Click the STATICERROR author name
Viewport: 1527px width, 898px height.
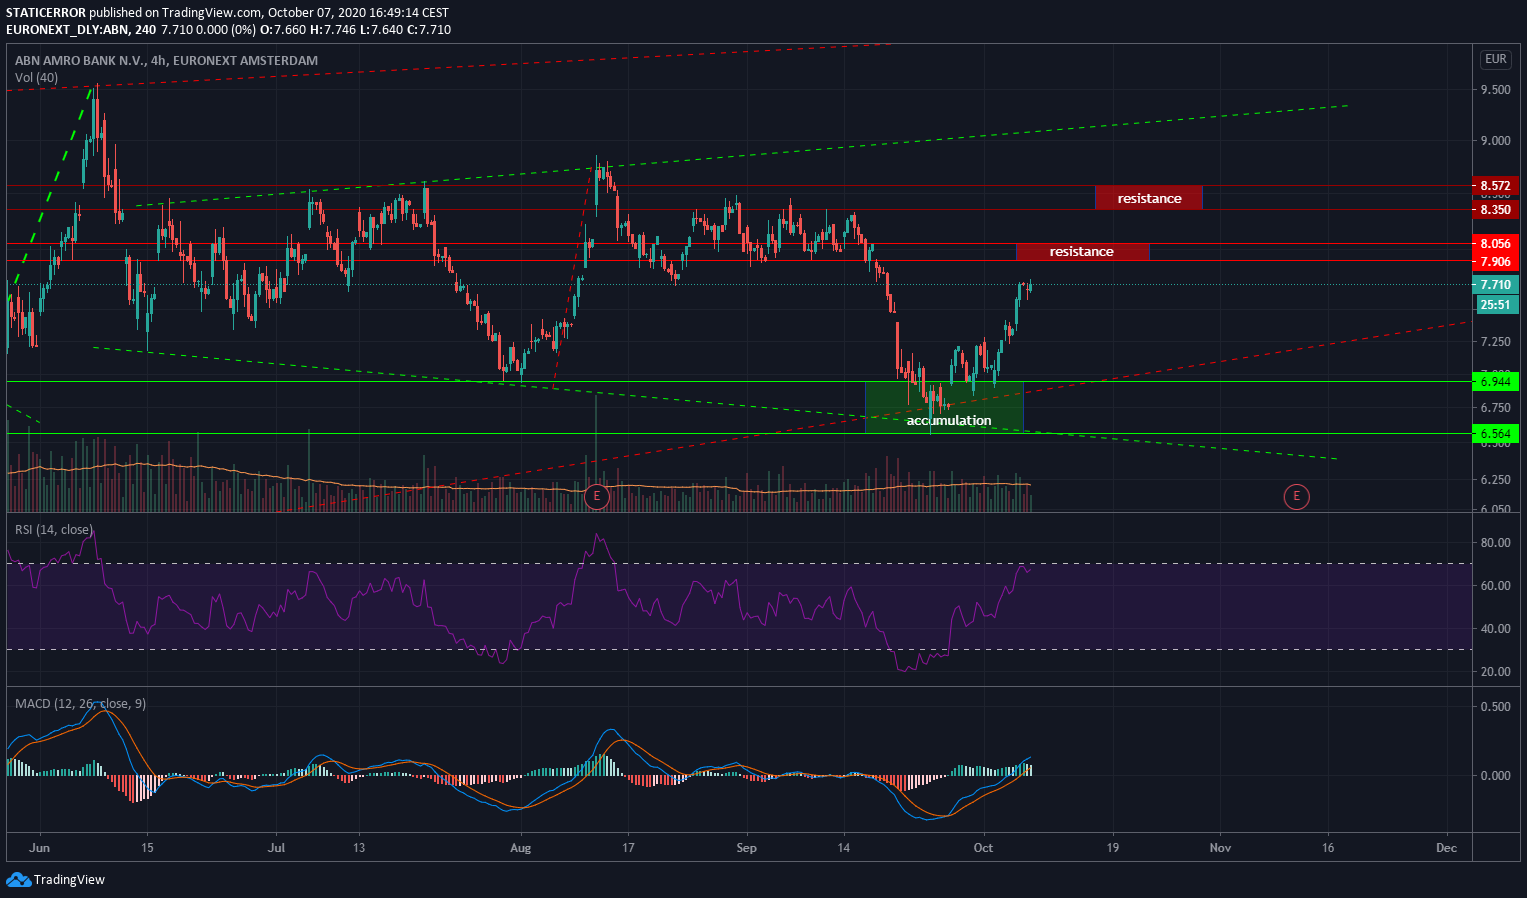pos(45,13)
